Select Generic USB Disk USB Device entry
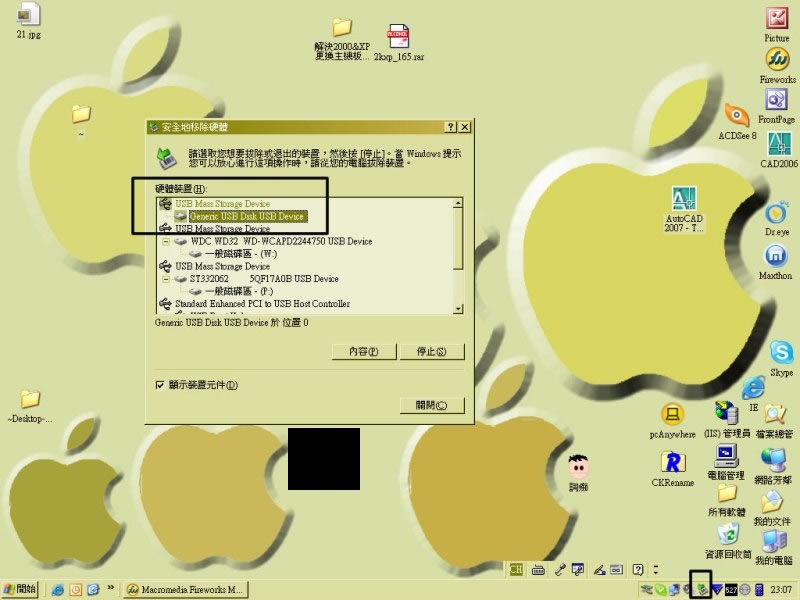Image resolution: width=800 pixels, height=600 pixels. tap(247, 216)
